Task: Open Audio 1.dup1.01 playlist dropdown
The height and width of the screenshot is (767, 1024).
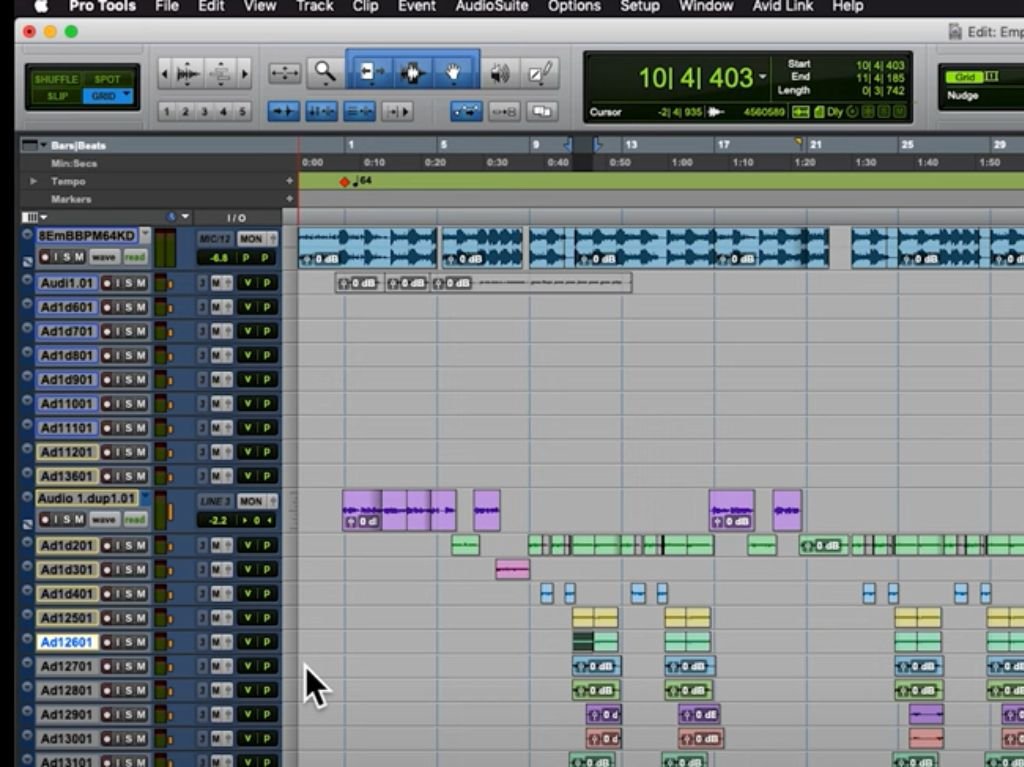Action: pyautogui.click(x=145, y=498)
